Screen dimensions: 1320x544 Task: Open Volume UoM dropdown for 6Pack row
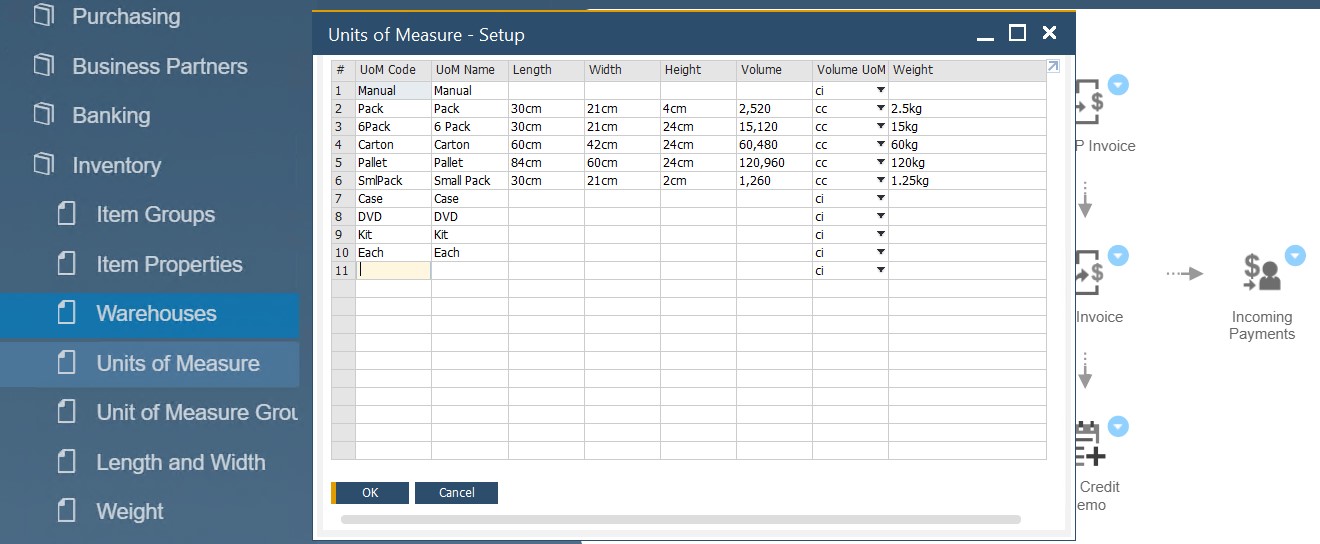point(881,126)
